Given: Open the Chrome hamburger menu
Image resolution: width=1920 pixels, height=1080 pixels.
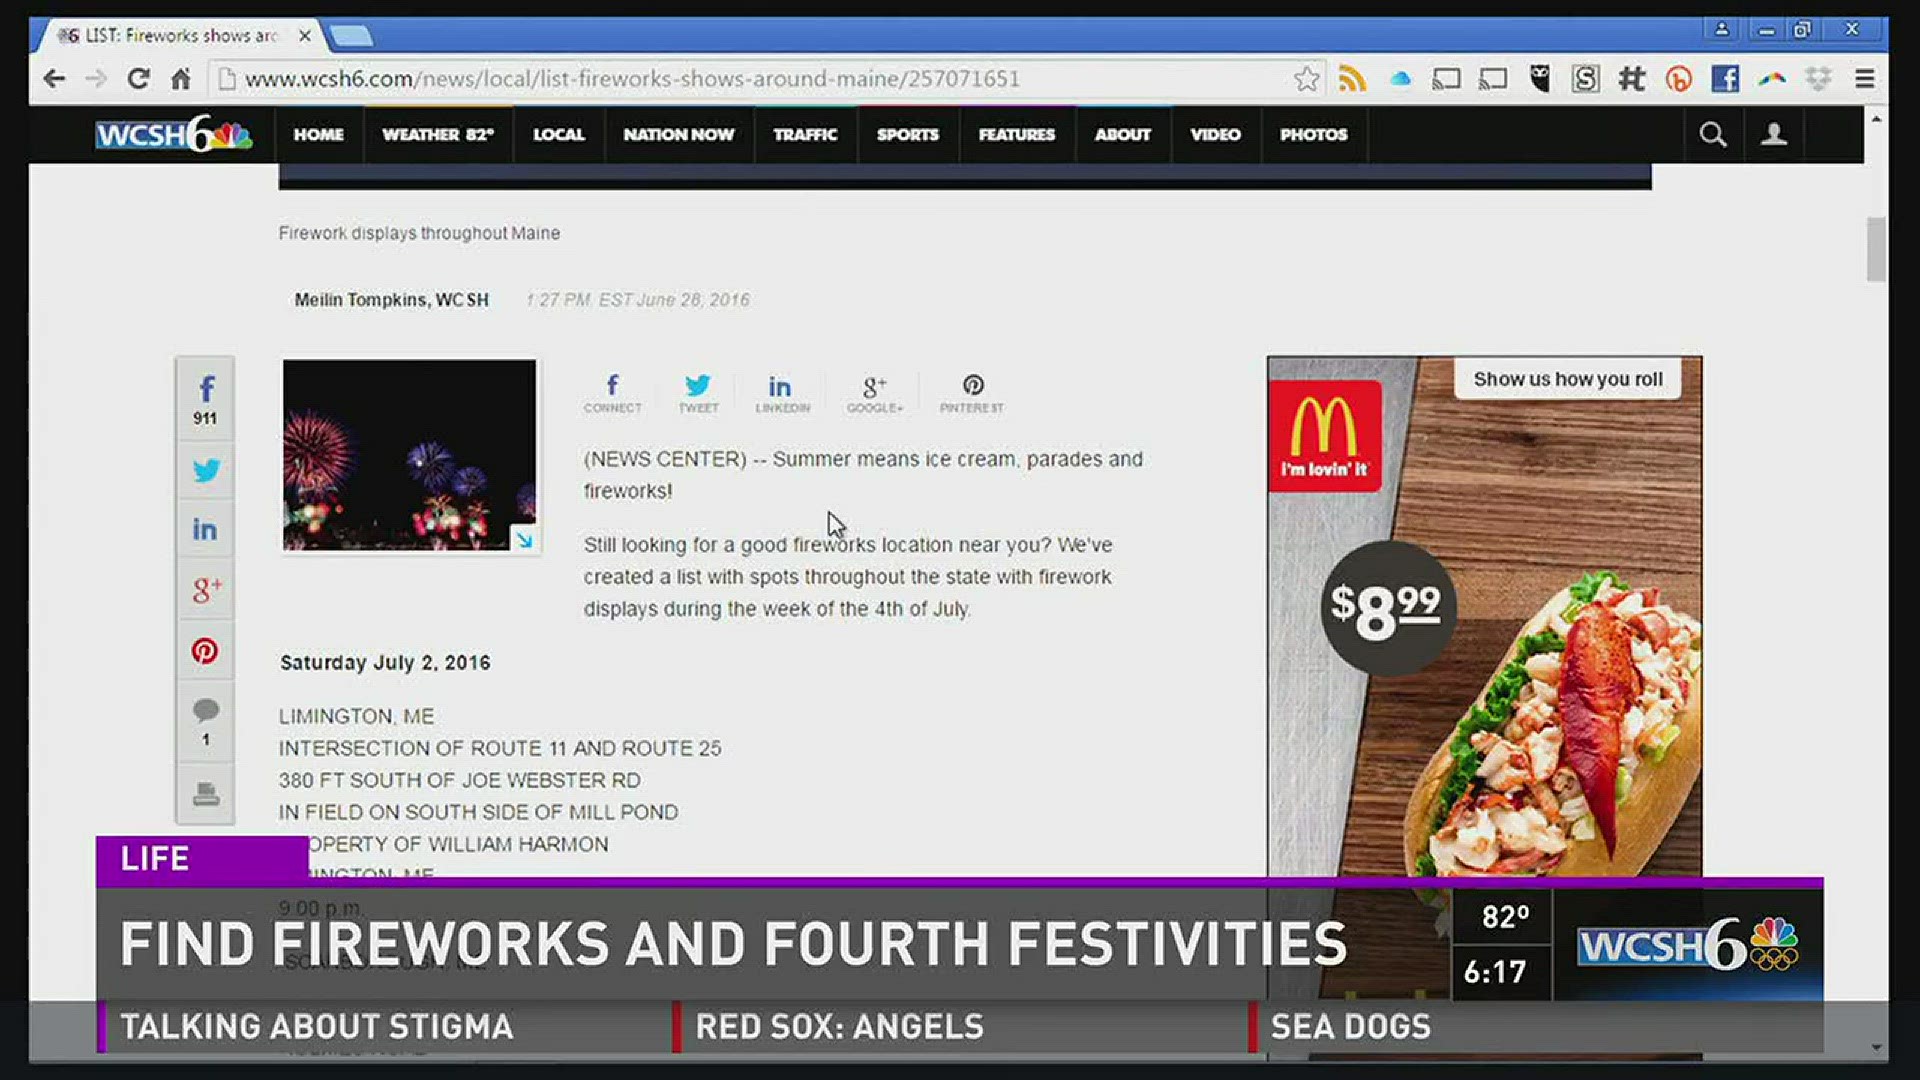Looking at the screenshot, I should 1865,79.
